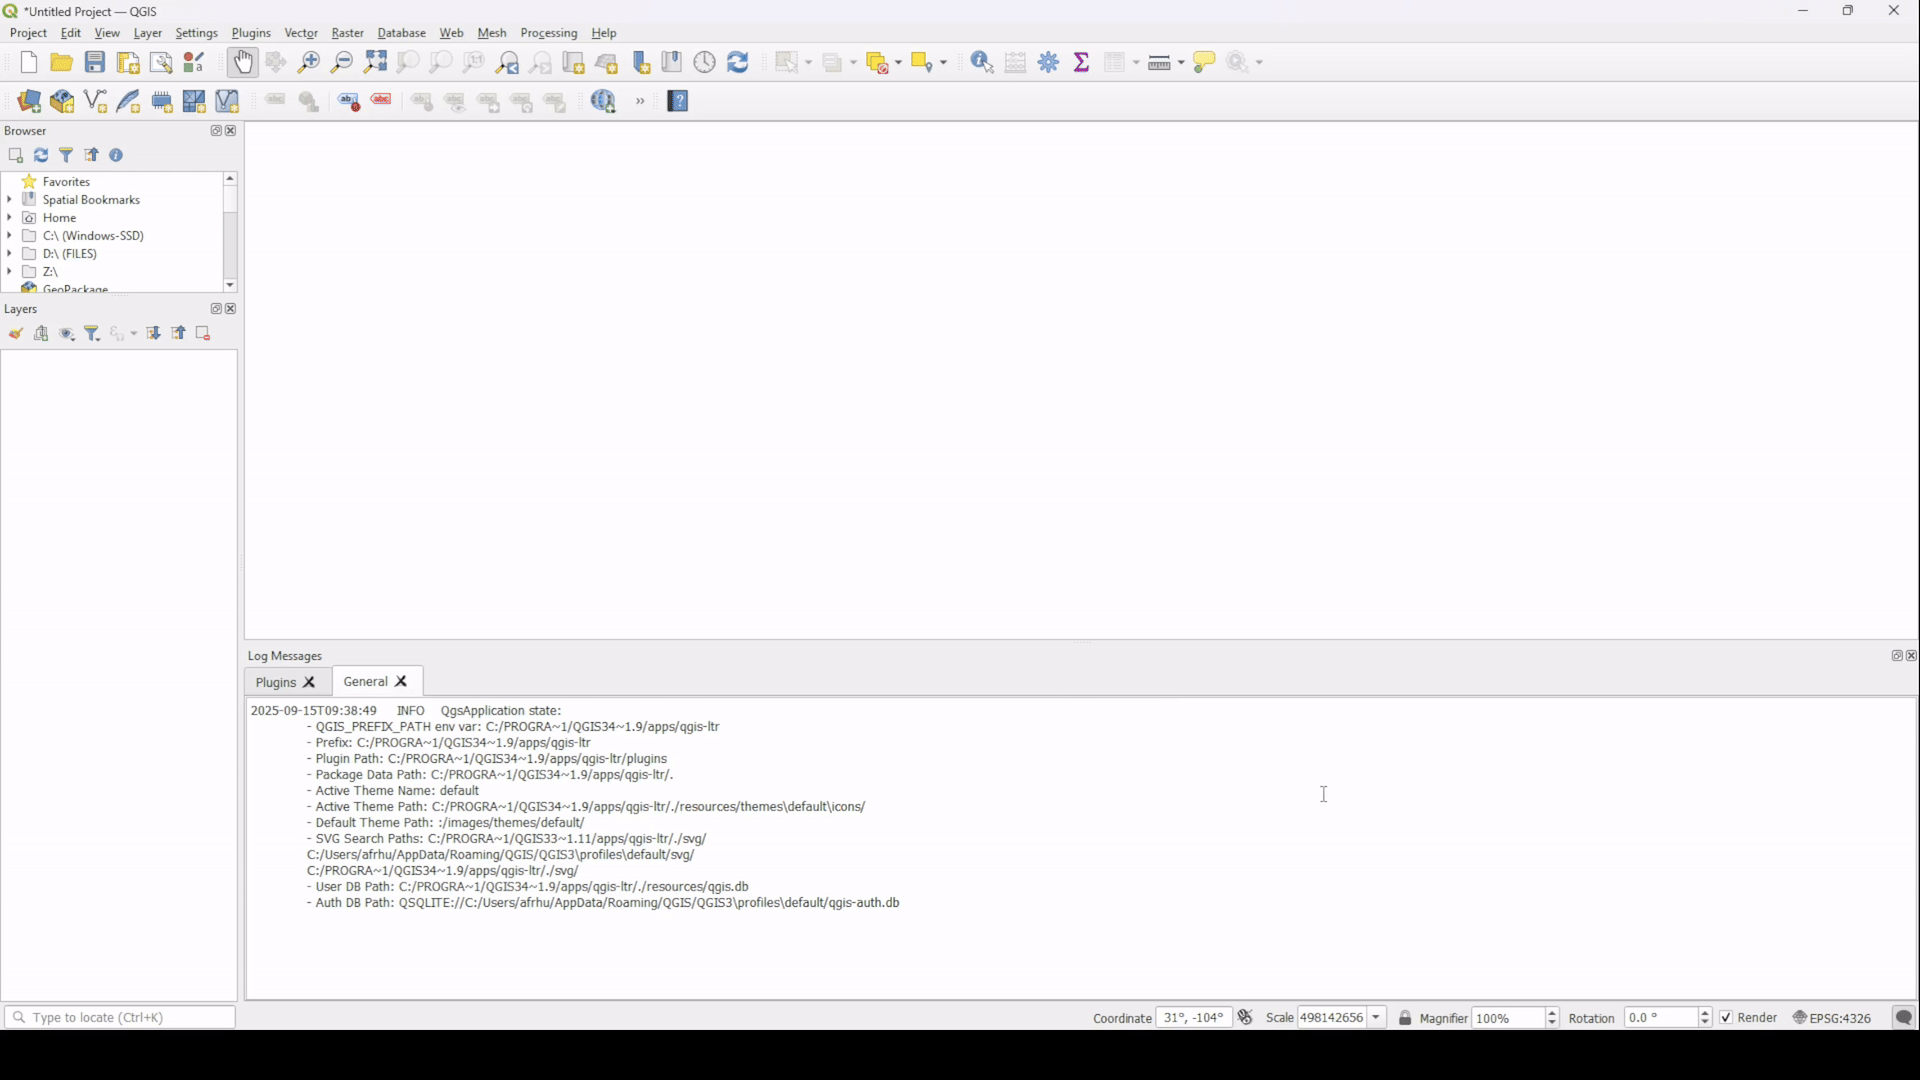The width and height of the screenshot is (1920, 1080).
Task: Expand the Z:\ drive node
Action: (x=9, y=272)
